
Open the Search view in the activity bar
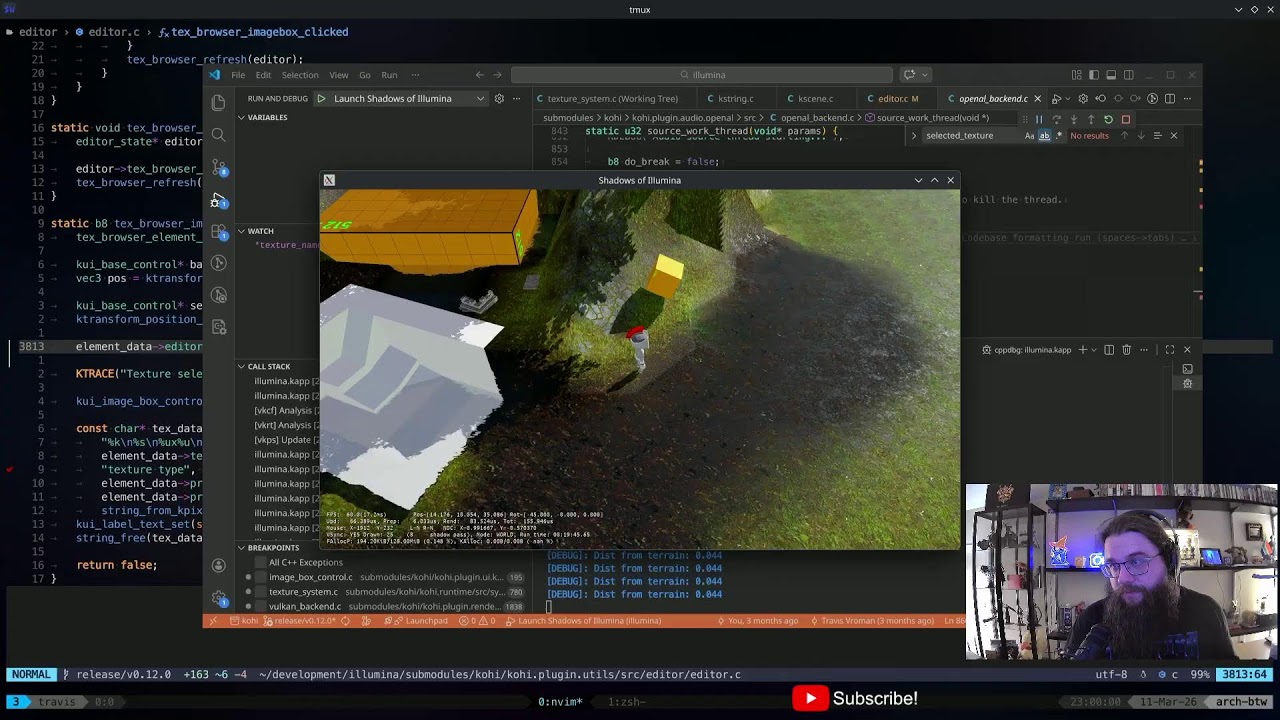[x=218, y=134]
